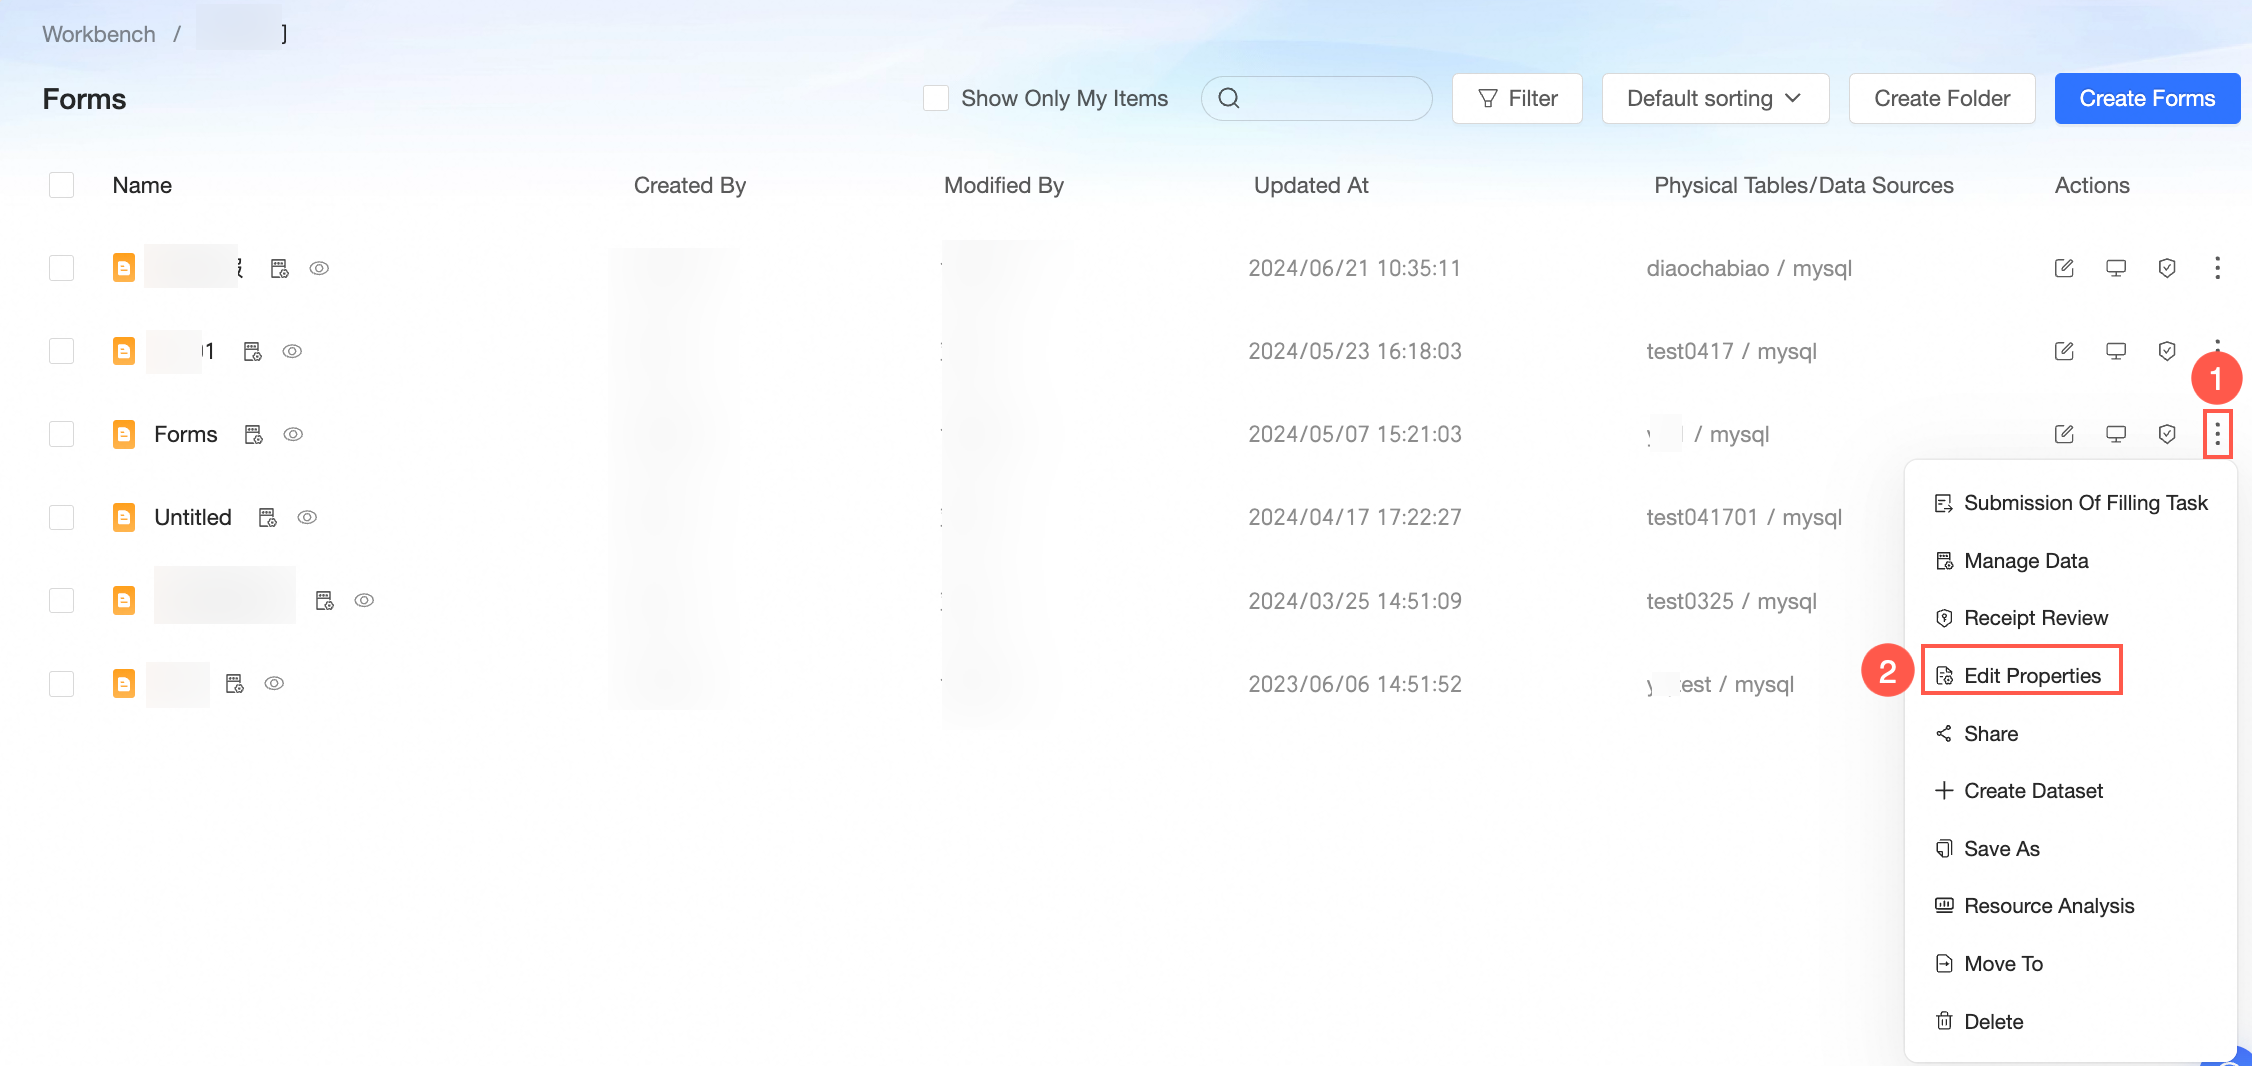Open the monitor preview icon for diaochabiao row
Screen dimensions: 2252x1066
pyautogui.click(x=2116, y=268)
